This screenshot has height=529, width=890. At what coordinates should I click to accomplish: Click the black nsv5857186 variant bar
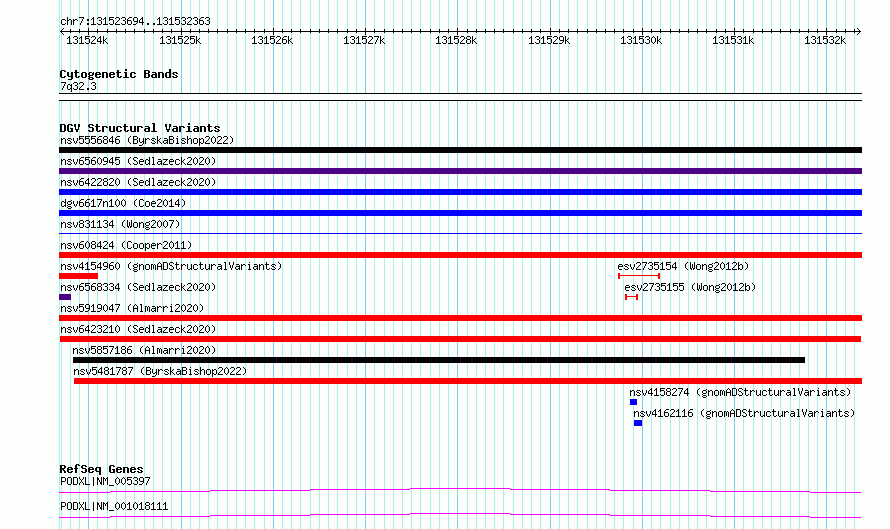439,360
